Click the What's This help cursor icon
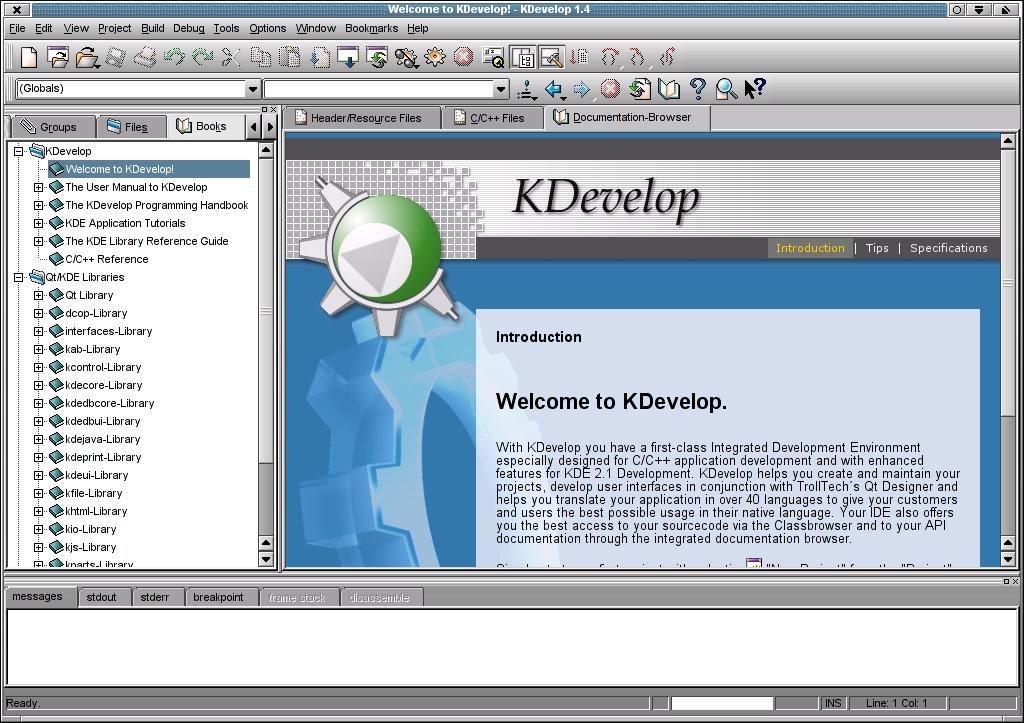Viewport: 1024px width, 723px height. click(x=756, y=89)
